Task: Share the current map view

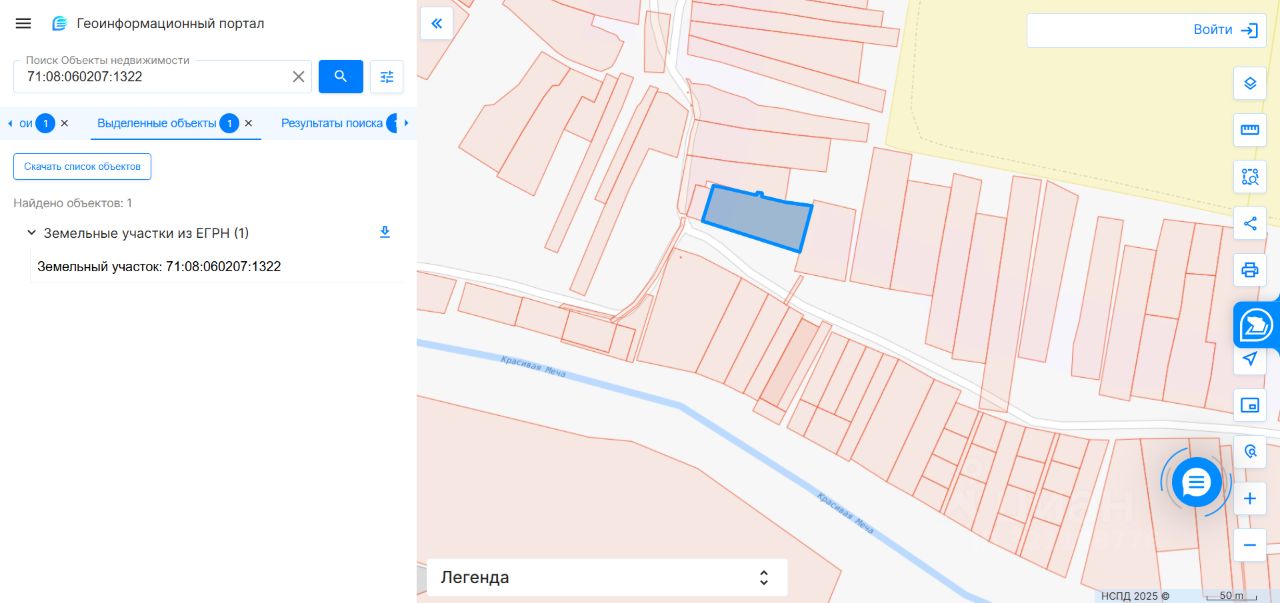Action: click(x=1250, y=223)
